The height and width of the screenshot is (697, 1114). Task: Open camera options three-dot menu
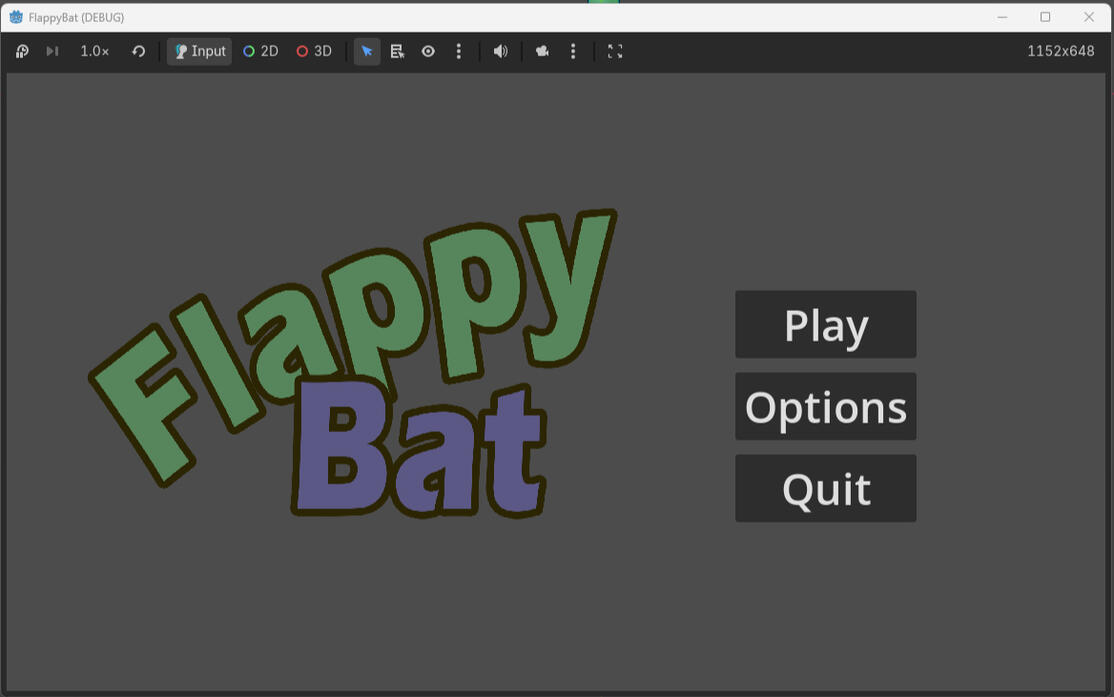(573, 51)
